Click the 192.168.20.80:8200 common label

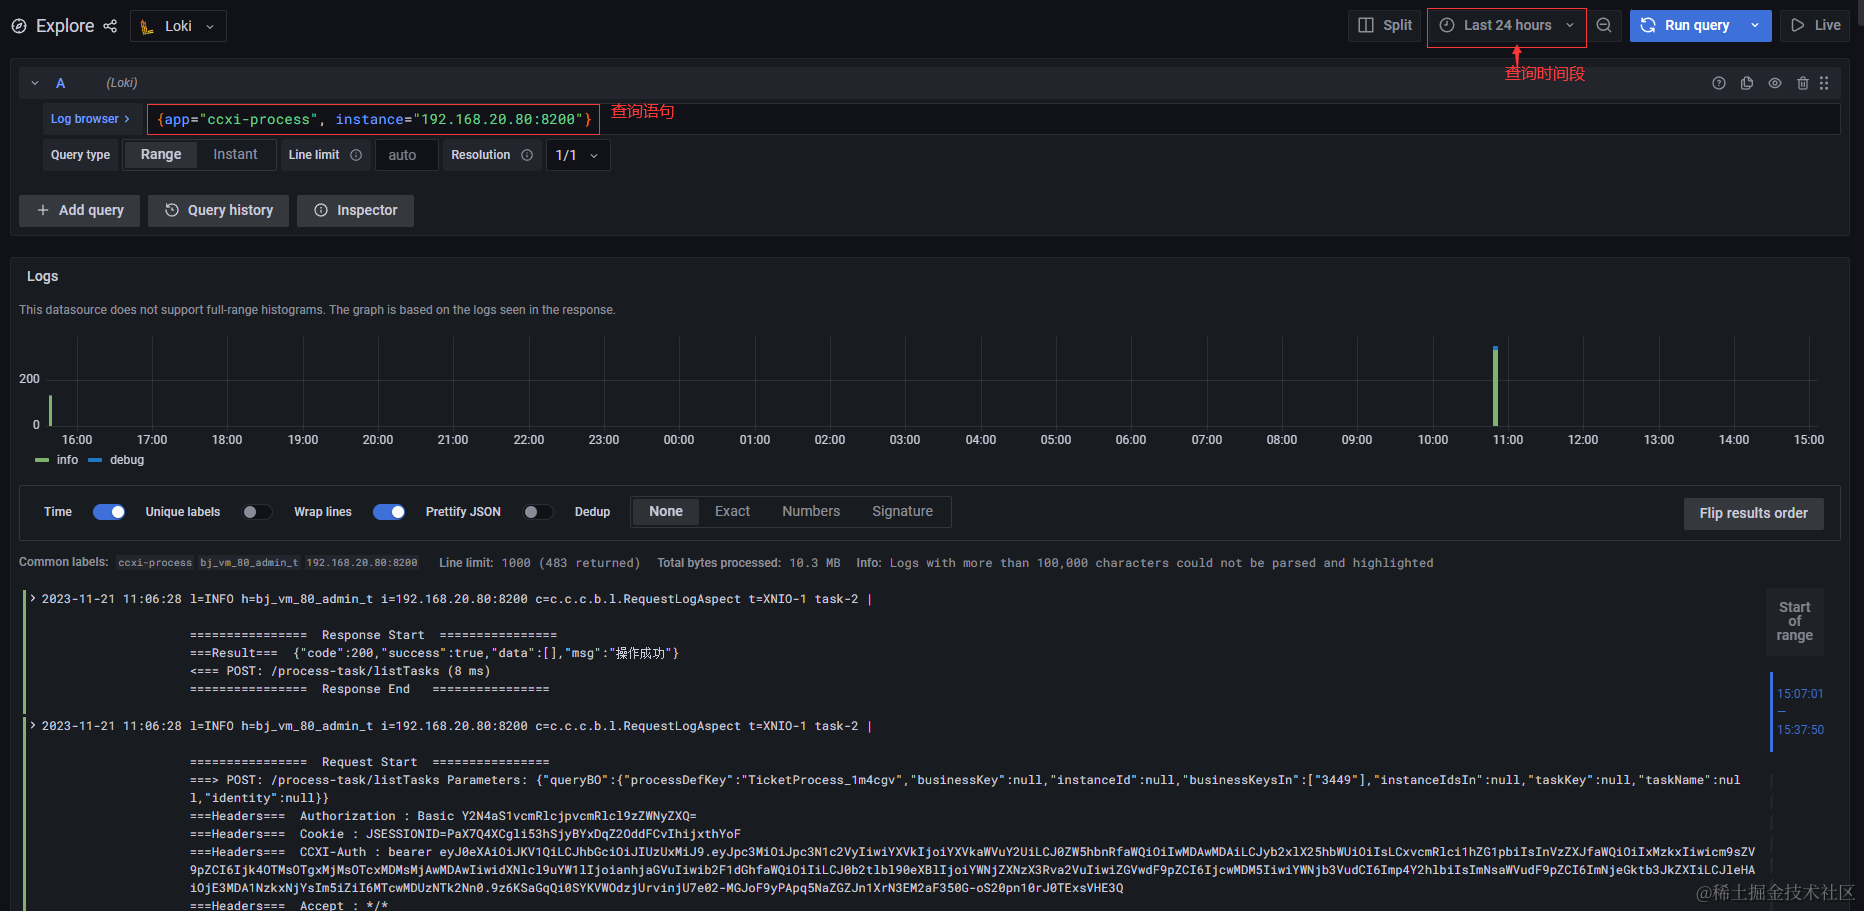click(362, 563)
